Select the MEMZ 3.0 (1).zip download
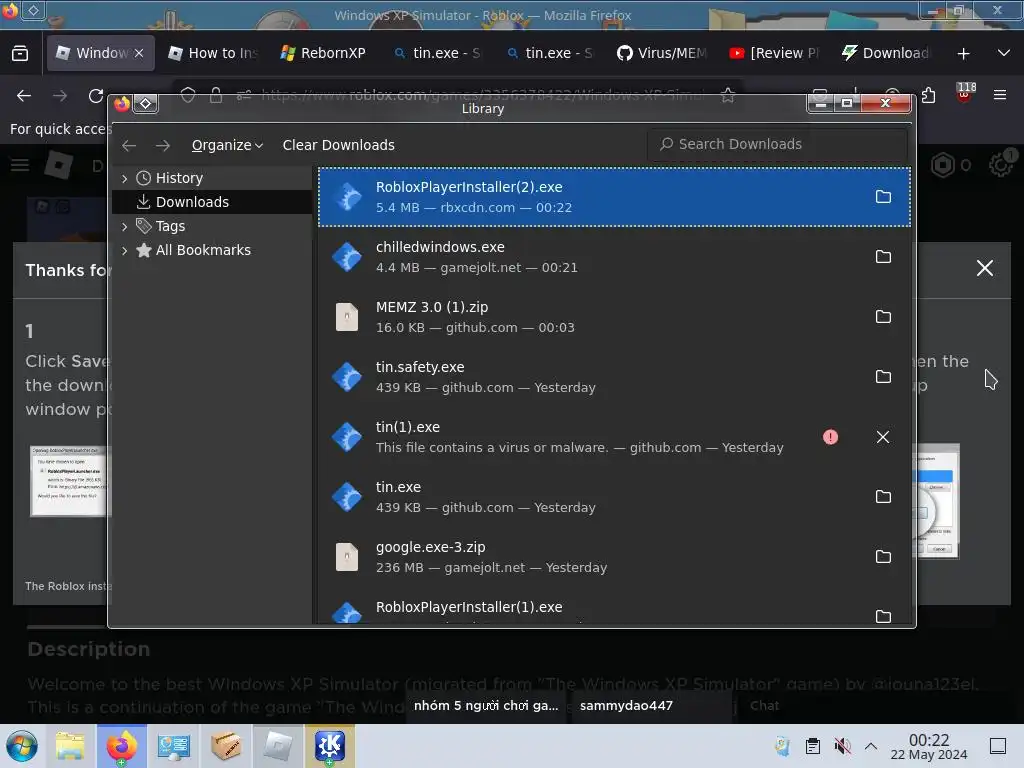1024x768 pixels. [x=614, y=317]
